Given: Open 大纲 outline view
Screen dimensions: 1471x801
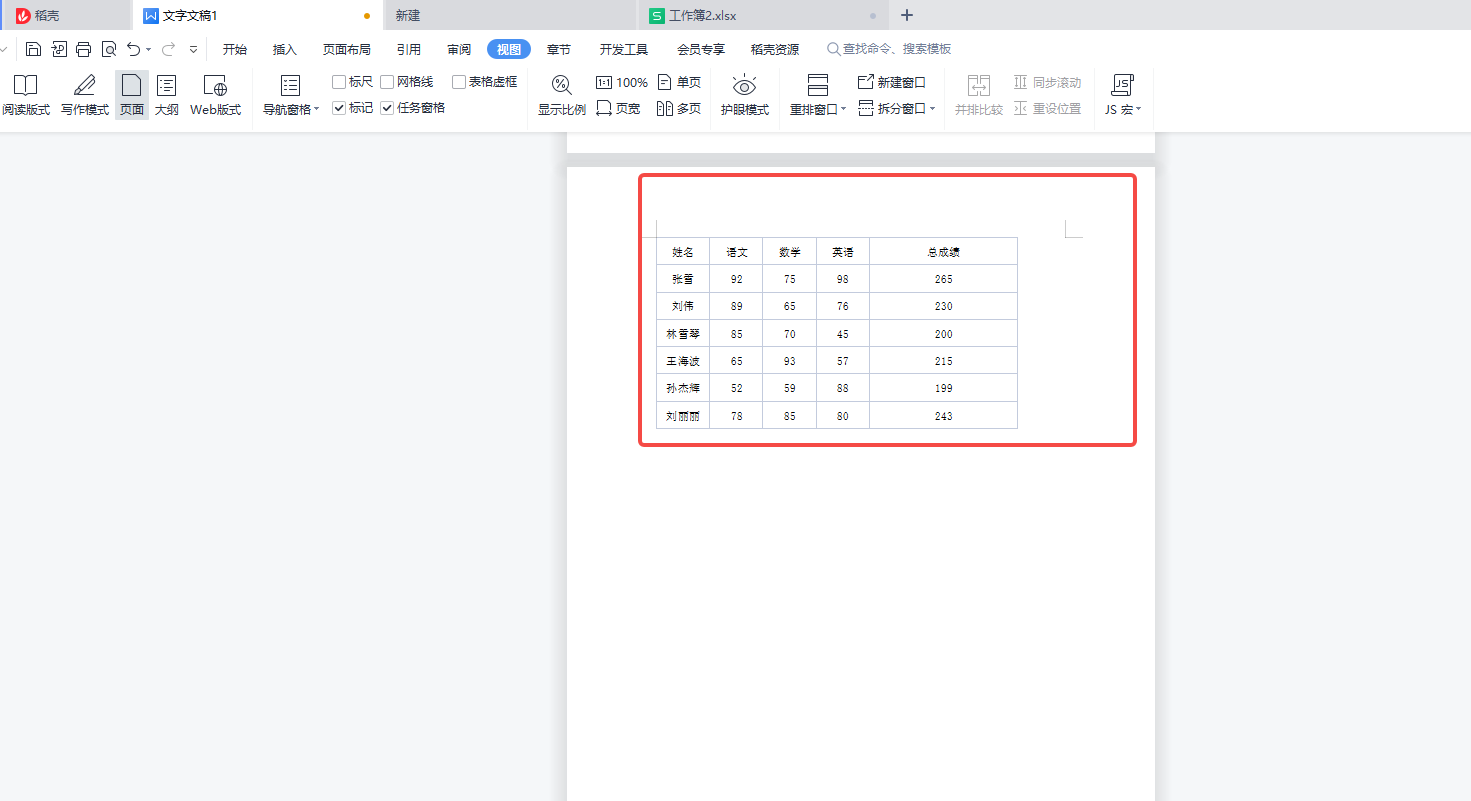Looking at the screenshot, I should [166, 95].
